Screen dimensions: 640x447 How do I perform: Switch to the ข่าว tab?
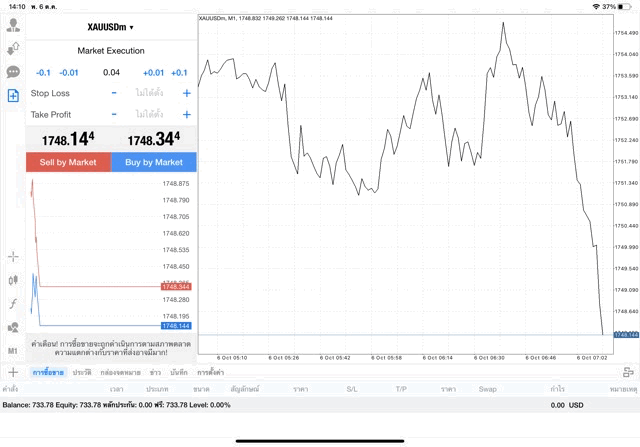[155, 372]
